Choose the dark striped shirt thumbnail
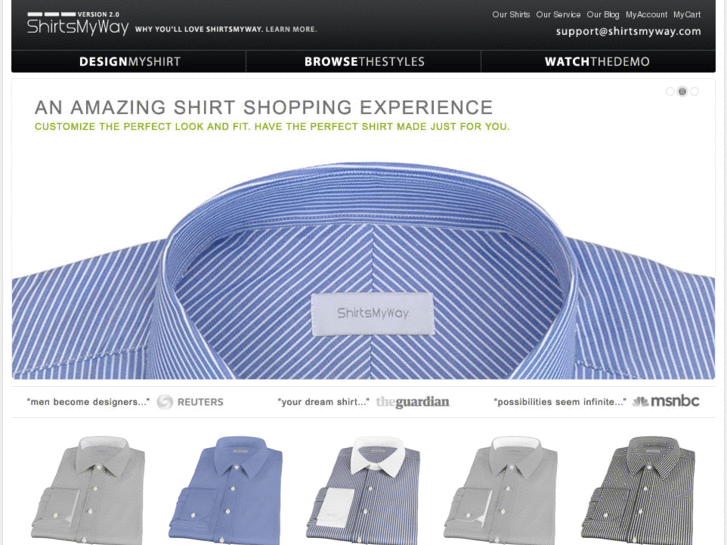Image resolution: width=727 pixels, height=545 pixels. click(638, 490)
